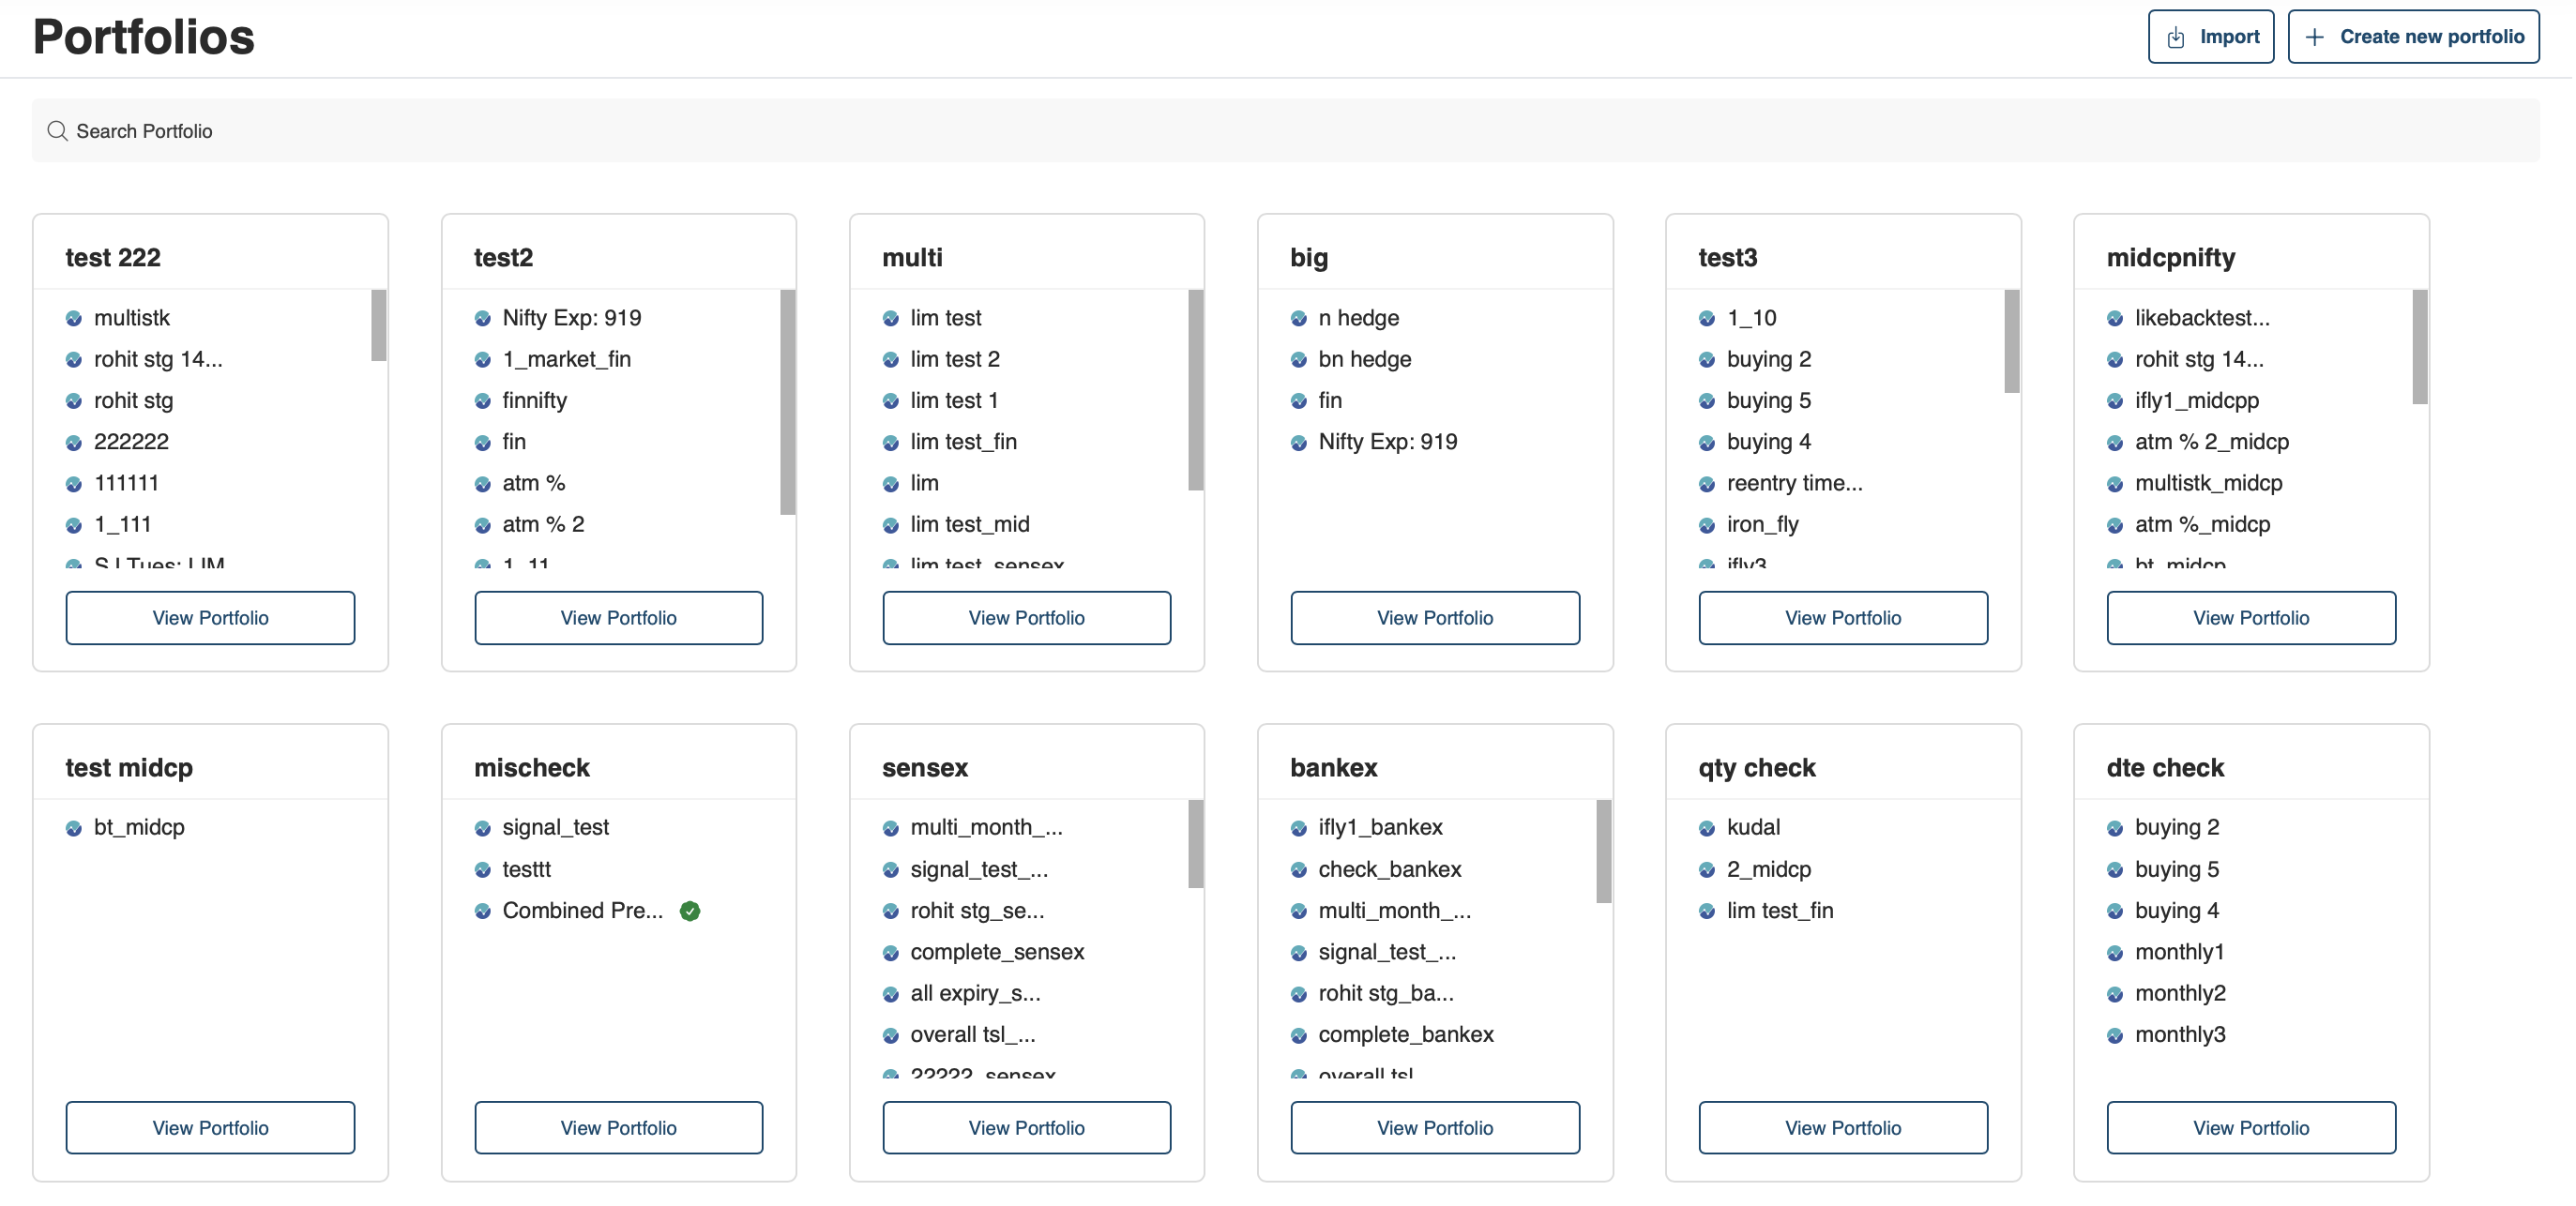Open View Portfolio for bankex card

coord(1434,1128)
